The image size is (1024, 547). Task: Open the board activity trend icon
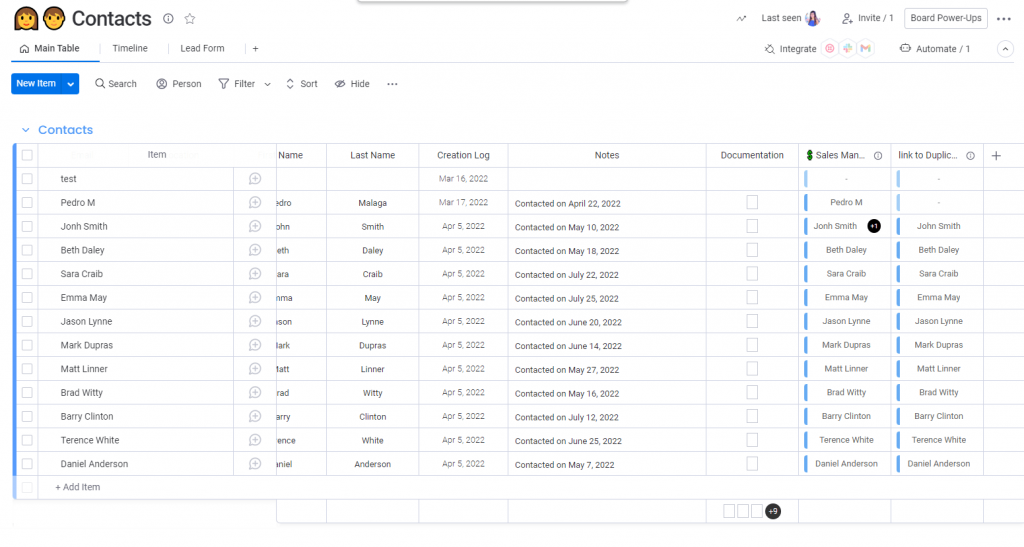pos(741,18)
